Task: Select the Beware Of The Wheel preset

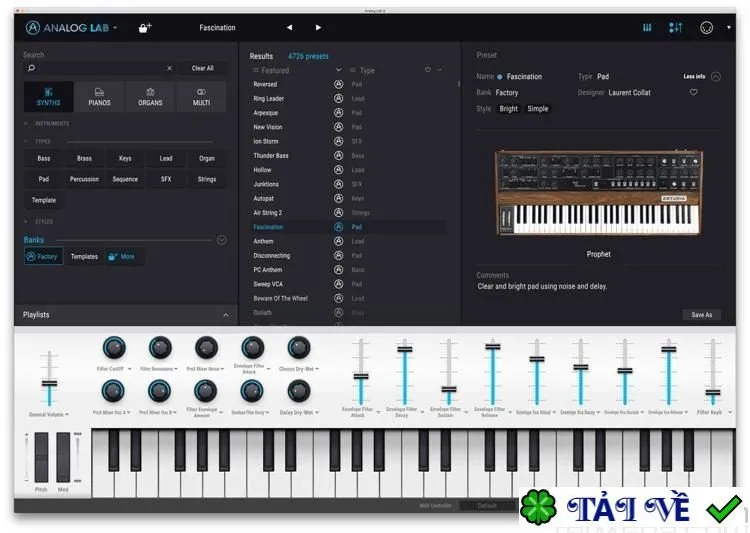Action: coord(280,298)
